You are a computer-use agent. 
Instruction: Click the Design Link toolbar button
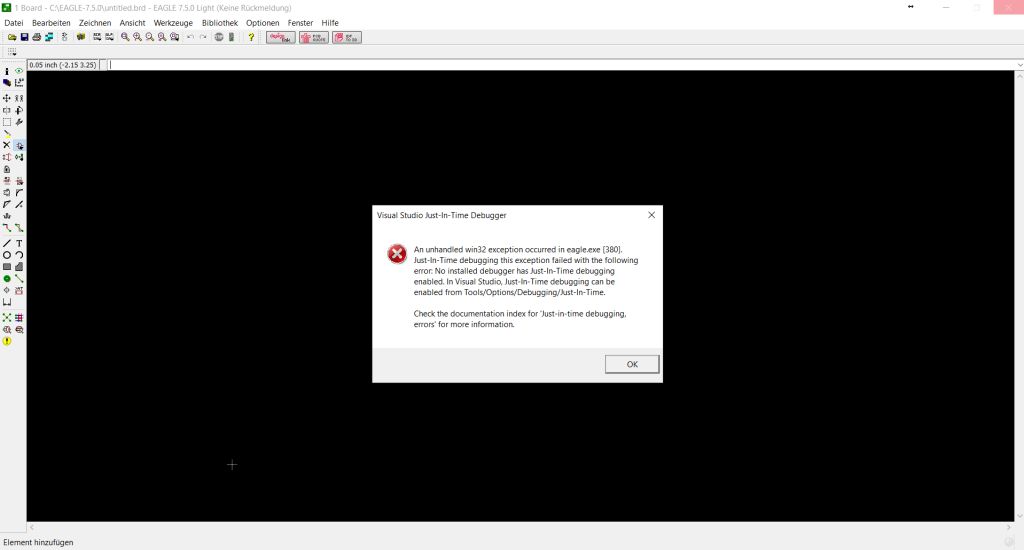[x=281, y=37]
